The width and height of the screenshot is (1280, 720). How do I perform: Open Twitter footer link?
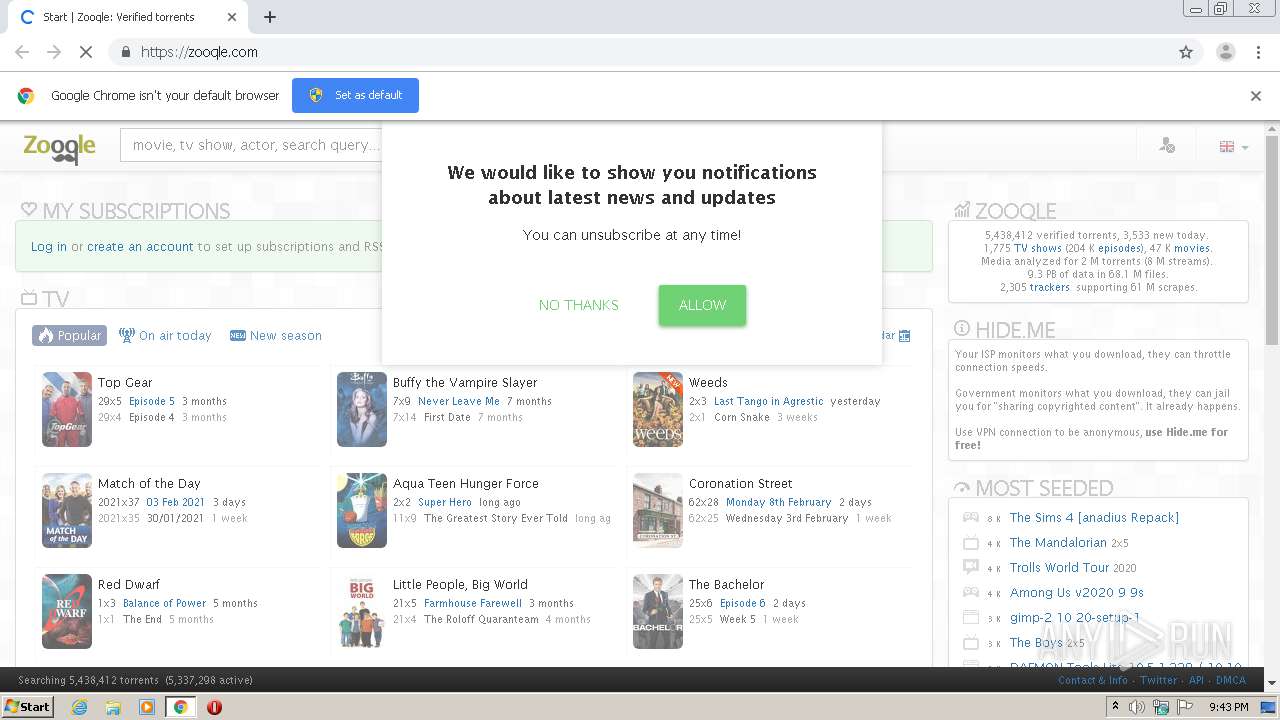[1158, 680]
